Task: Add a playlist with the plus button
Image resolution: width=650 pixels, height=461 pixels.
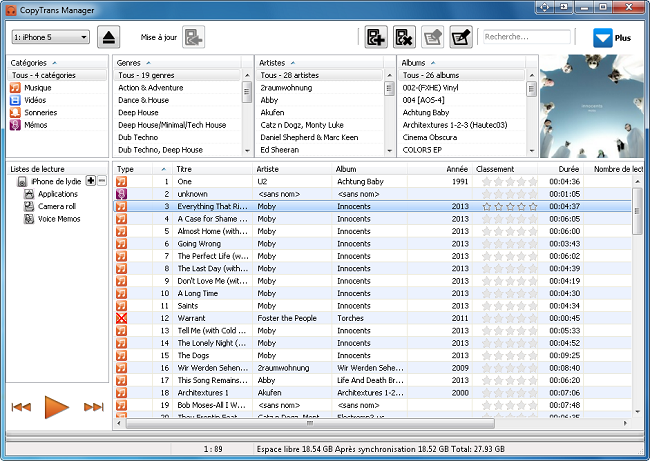Action: 90,181
